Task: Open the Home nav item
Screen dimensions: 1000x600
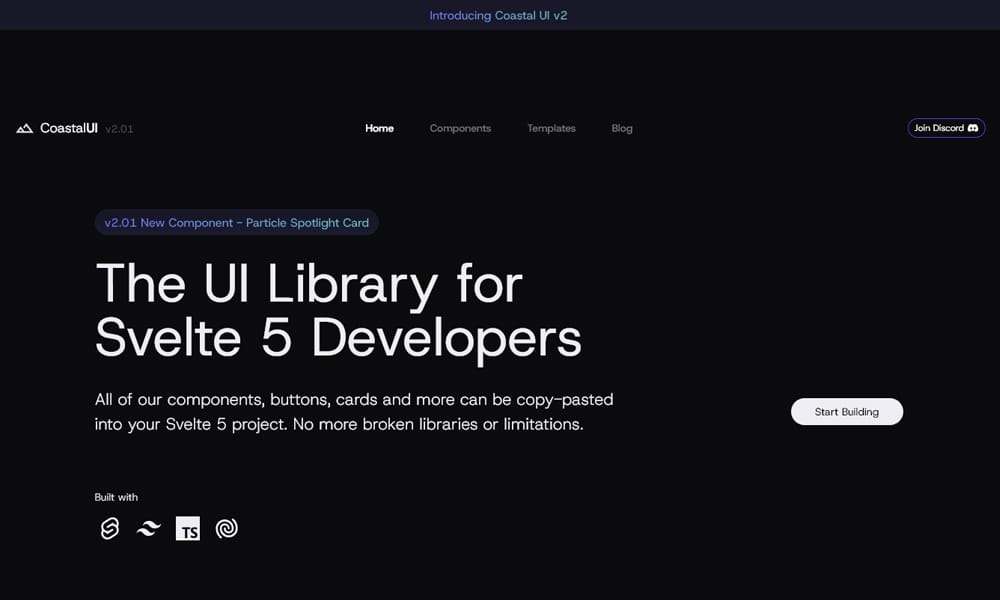Action: pos(379,128)
